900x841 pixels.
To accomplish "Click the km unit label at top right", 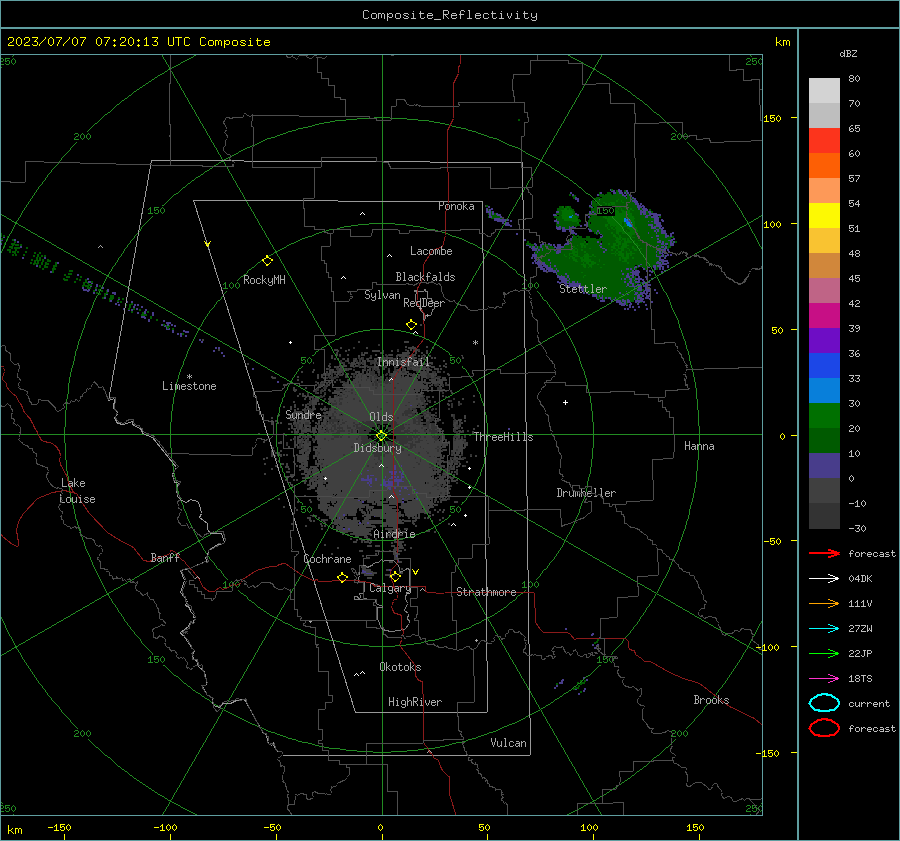I will pos(782,42).
